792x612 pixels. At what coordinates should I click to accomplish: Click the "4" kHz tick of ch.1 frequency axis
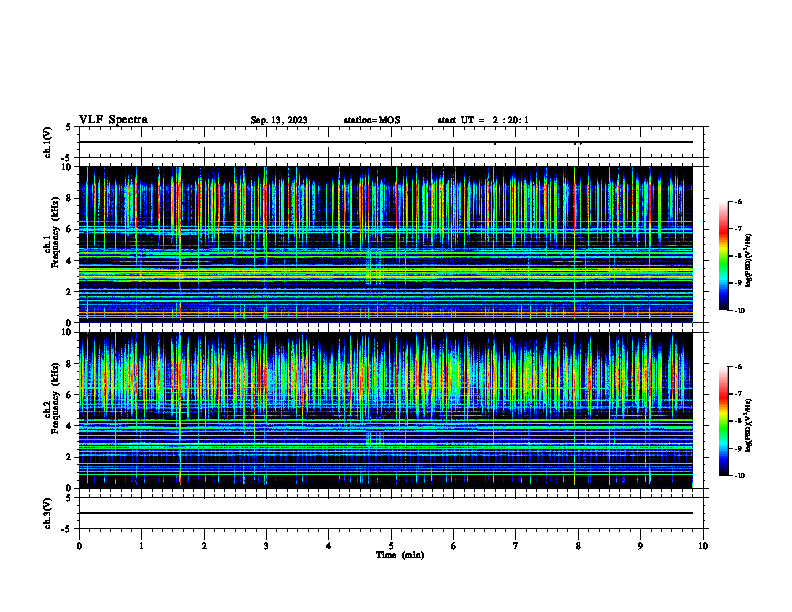pyautogui.click(x=69, y=261)
